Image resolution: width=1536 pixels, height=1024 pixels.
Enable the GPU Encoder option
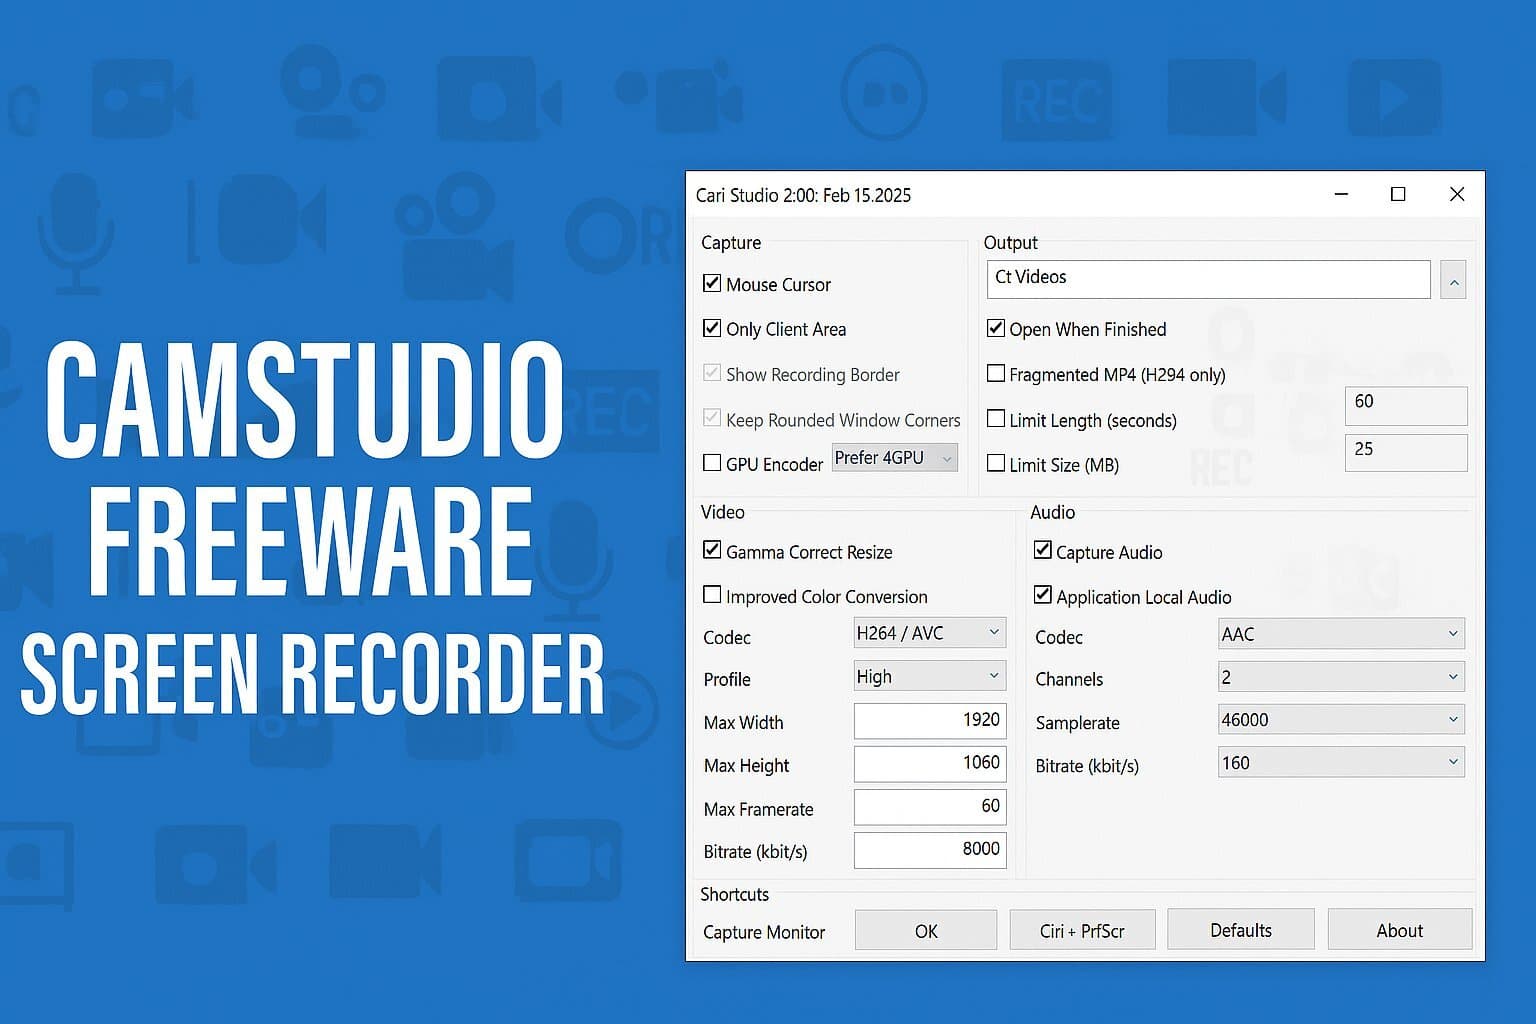point(712,462)
